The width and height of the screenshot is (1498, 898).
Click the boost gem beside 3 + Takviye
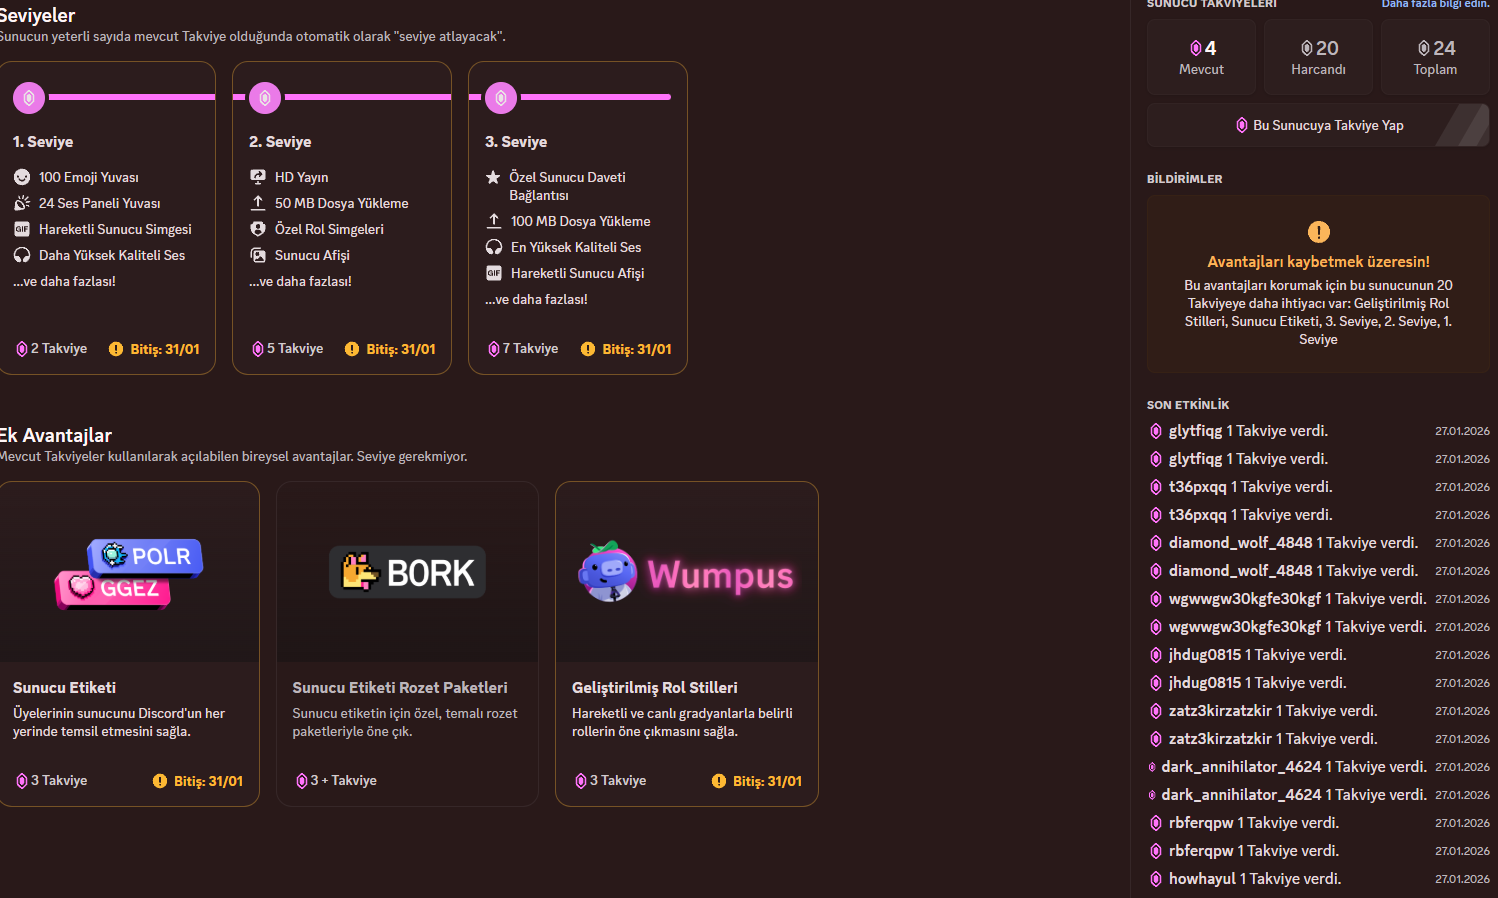pos(302,781)
